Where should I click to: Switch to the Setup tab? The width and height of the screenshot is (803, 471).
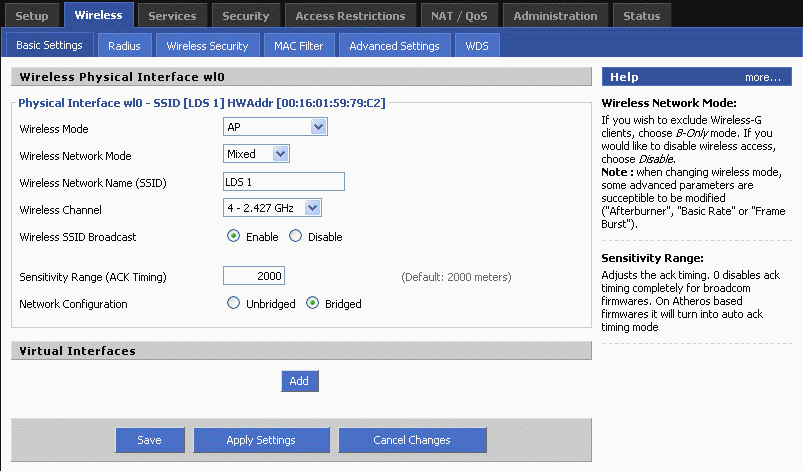(32, 16)
